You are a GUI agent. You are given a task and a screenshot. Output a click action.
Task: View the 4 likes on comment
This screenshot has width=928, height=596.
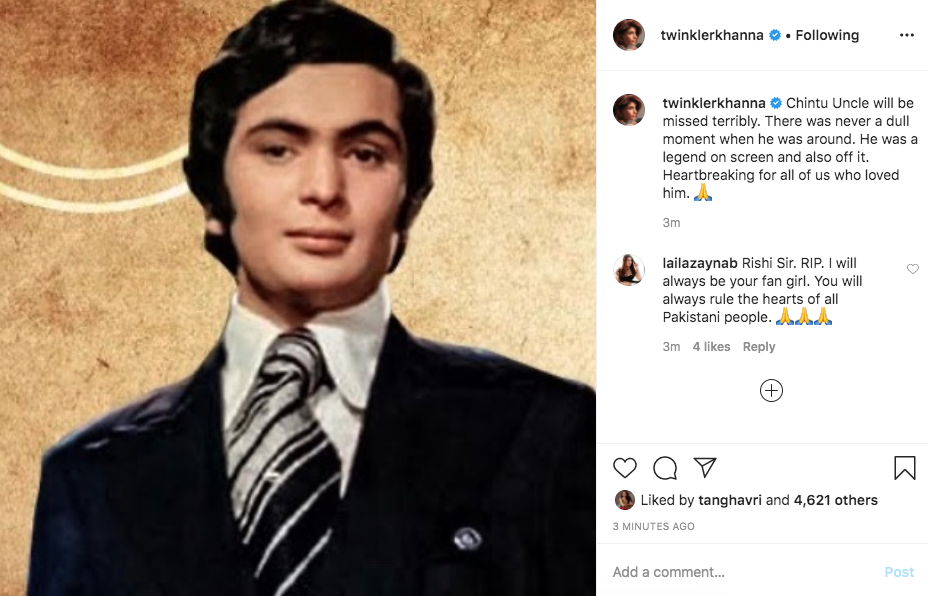pos(711,347)
